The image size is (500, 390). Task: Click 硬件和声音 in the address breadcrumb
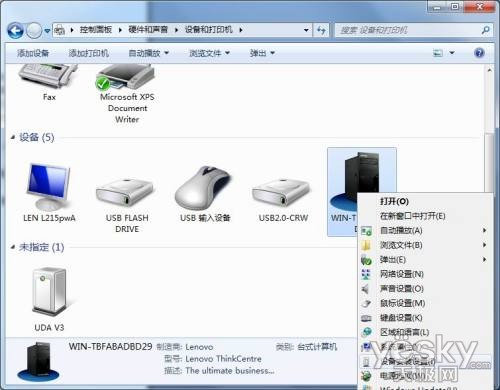[x=148, y=30]
